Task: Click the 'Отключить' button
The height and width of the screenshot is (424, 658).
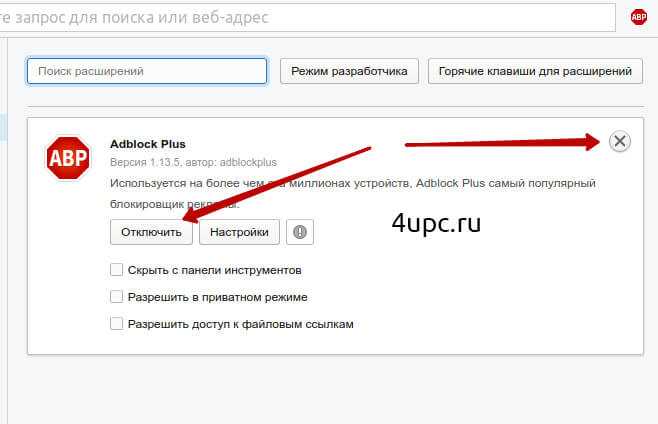Action: 151,232
